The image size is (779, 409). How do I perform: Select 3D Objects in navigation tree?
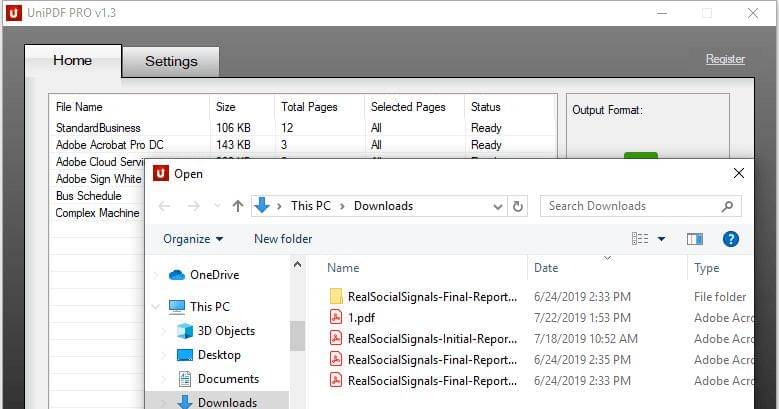(226, 331)
